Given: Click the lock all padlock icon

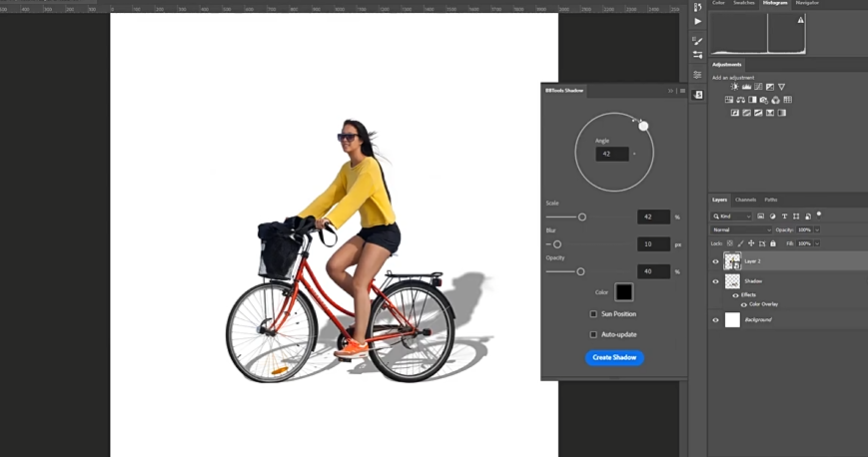Looking at the screenshot, I should [771, 243].
